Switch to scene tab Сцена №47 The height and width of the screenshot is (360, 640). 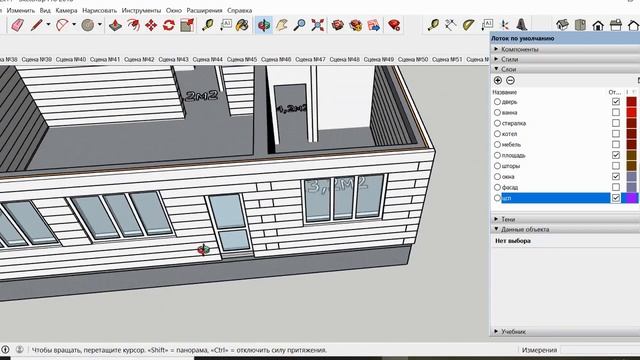coord(310,59)
